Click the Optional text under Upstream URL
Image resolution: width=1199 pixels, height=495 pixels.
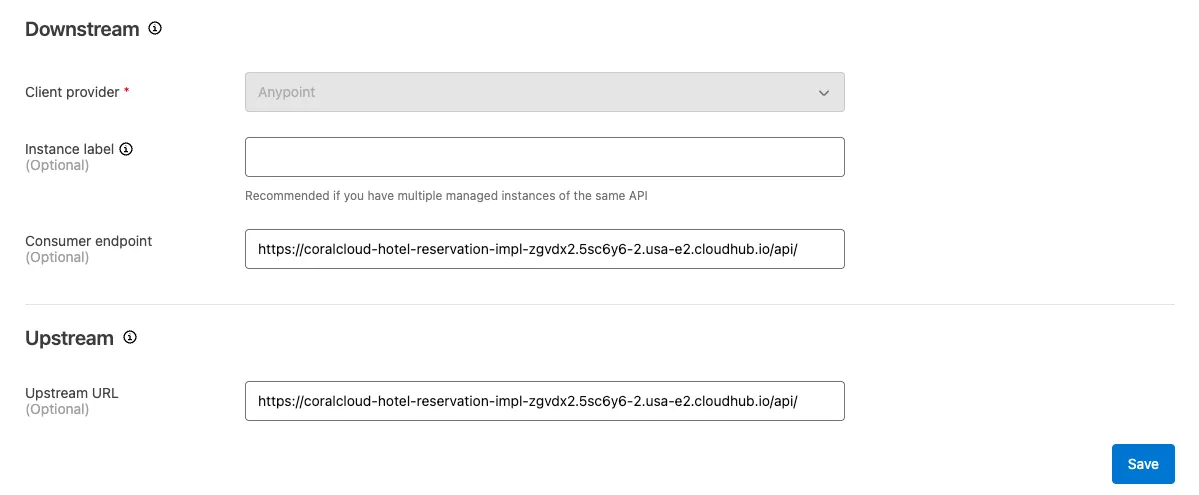coord(57,409)
